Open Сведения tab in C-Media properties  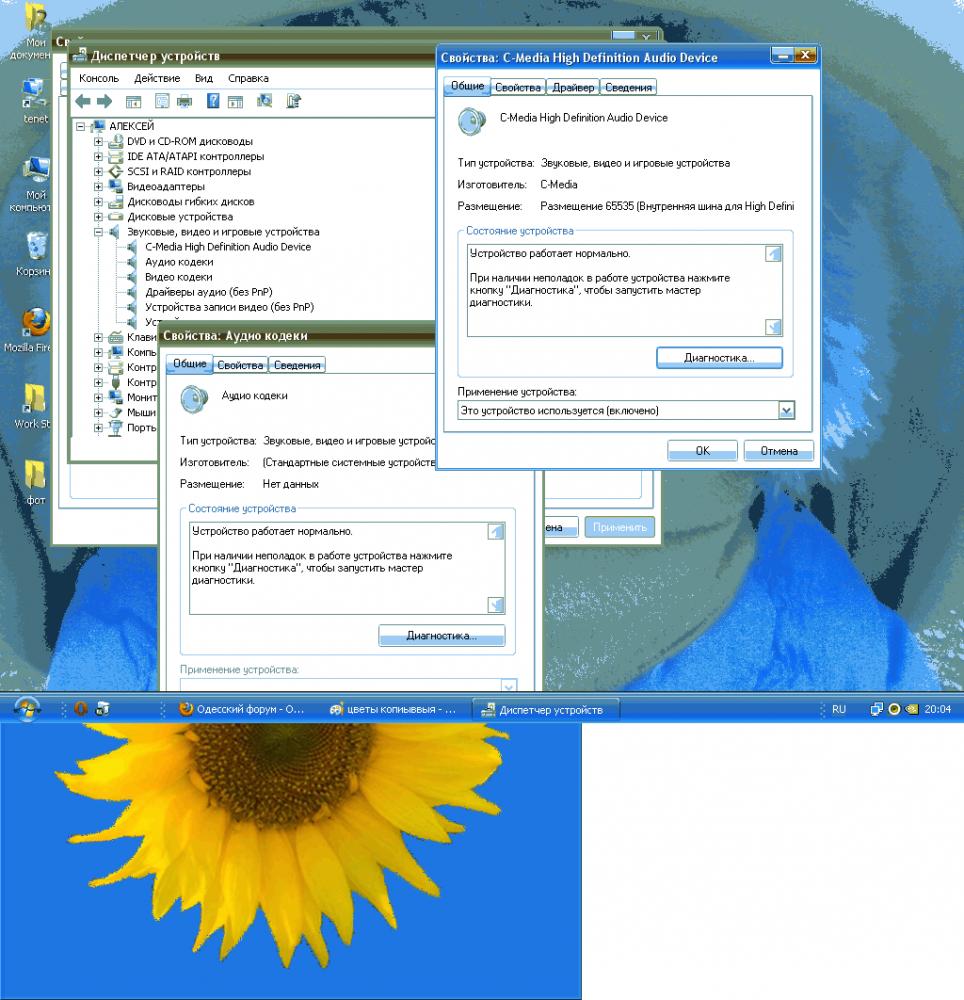(628, 88)
